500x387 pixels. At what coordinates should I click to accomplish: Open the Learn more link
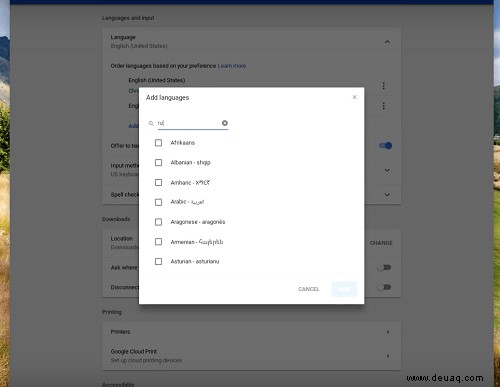[232, 66]
